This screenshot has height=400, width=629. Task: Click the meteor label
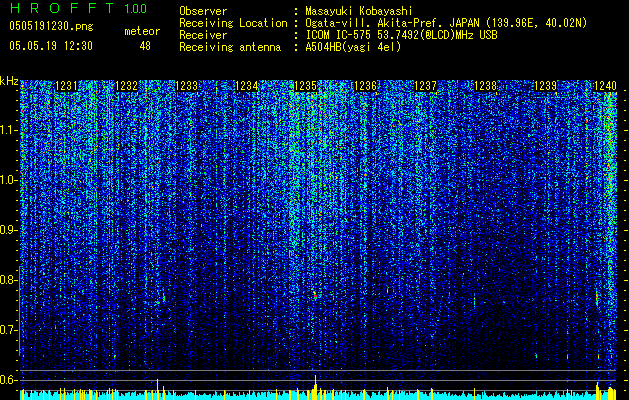coord(142,31)
